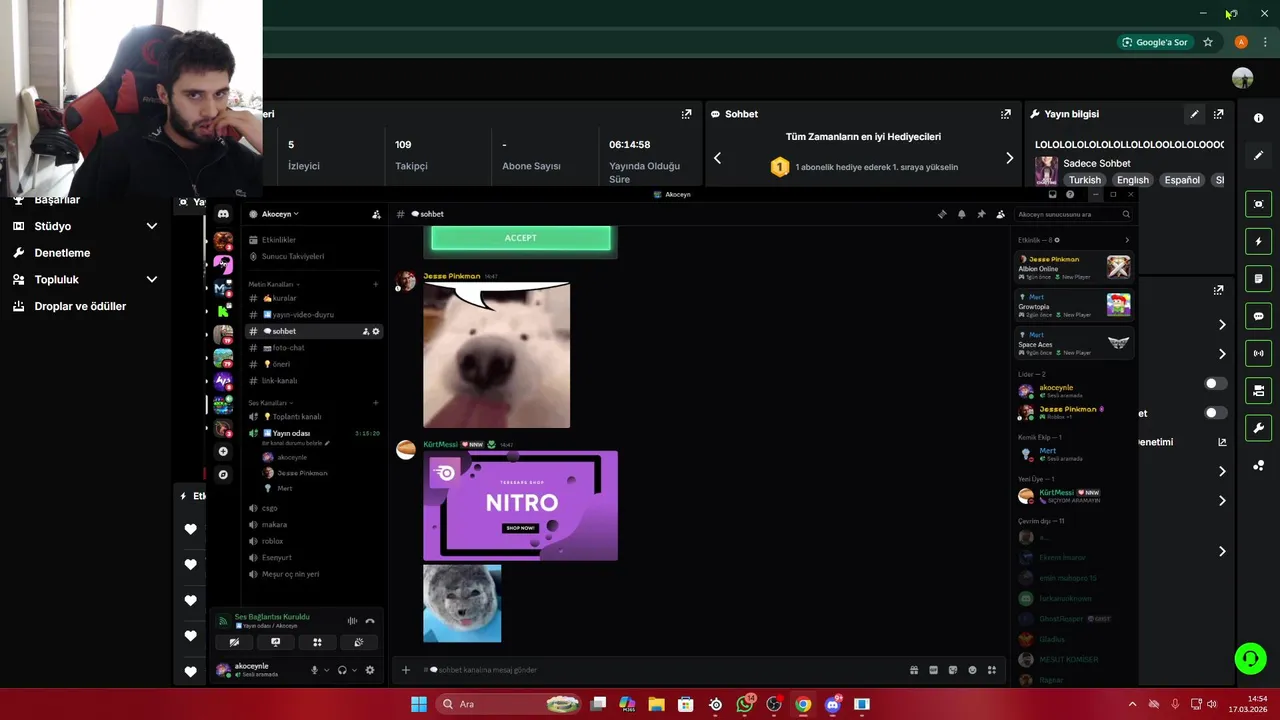This screenshot has height=720, width=1280.
Task: Select the English tag
Action: pyautogui.click(x=1132, y=180)
